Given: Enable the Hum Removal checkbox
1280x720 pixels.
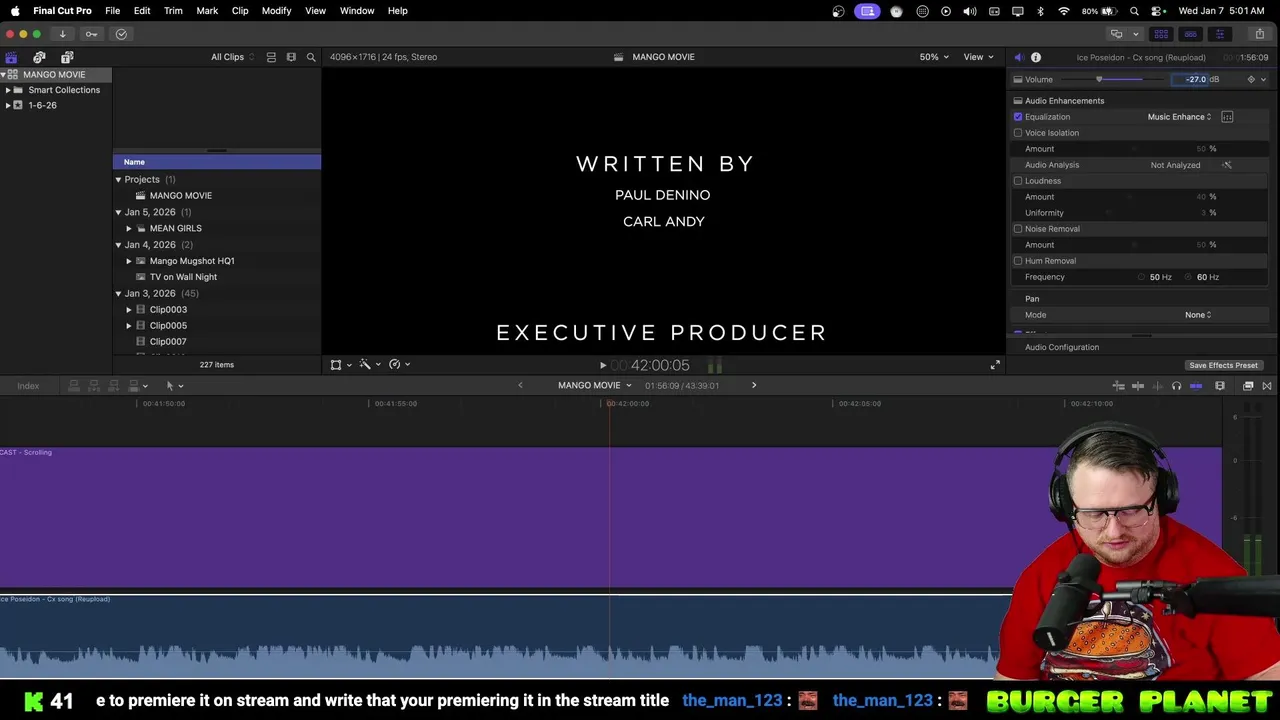Looking at the screenshot, I should coord(1018,261).
